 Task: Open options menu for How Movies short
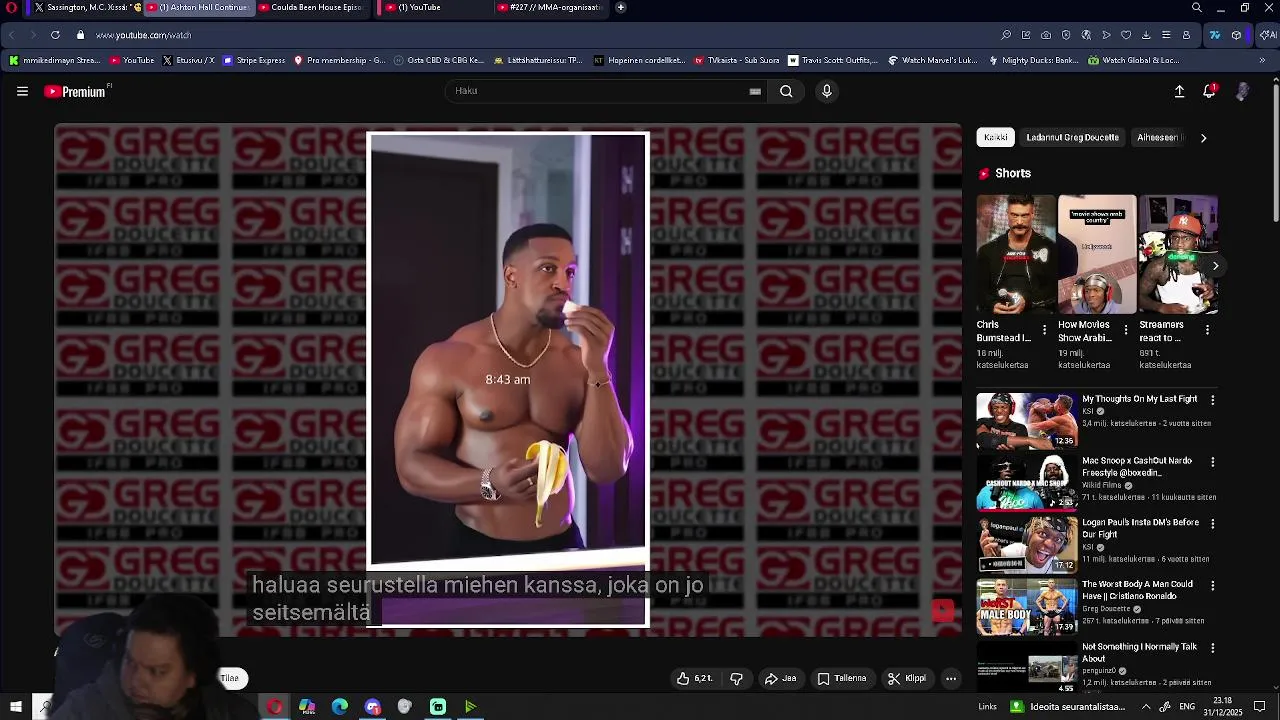click(1126, 330)
